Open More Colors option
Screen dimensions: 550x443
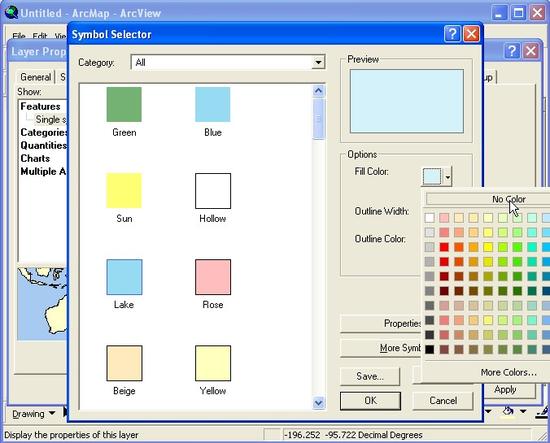[x=509, y=372]
